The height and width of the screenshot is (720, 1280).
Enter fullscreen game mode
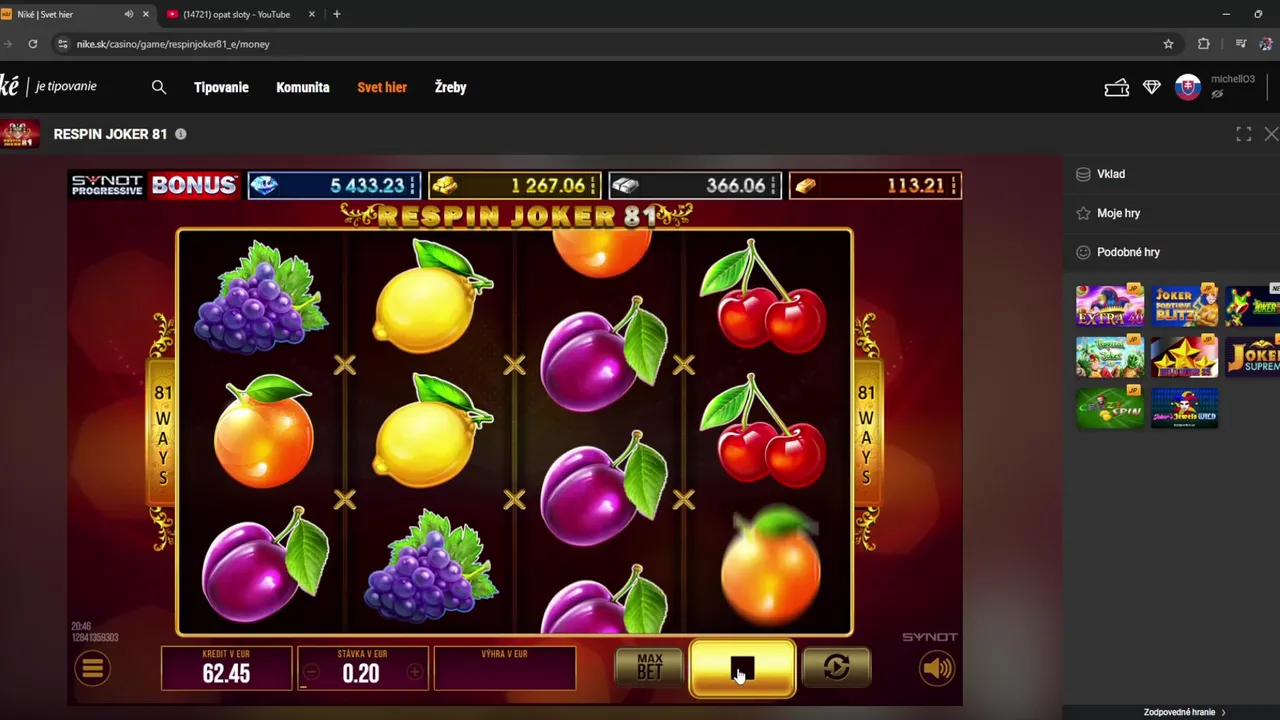point(1244,134)
